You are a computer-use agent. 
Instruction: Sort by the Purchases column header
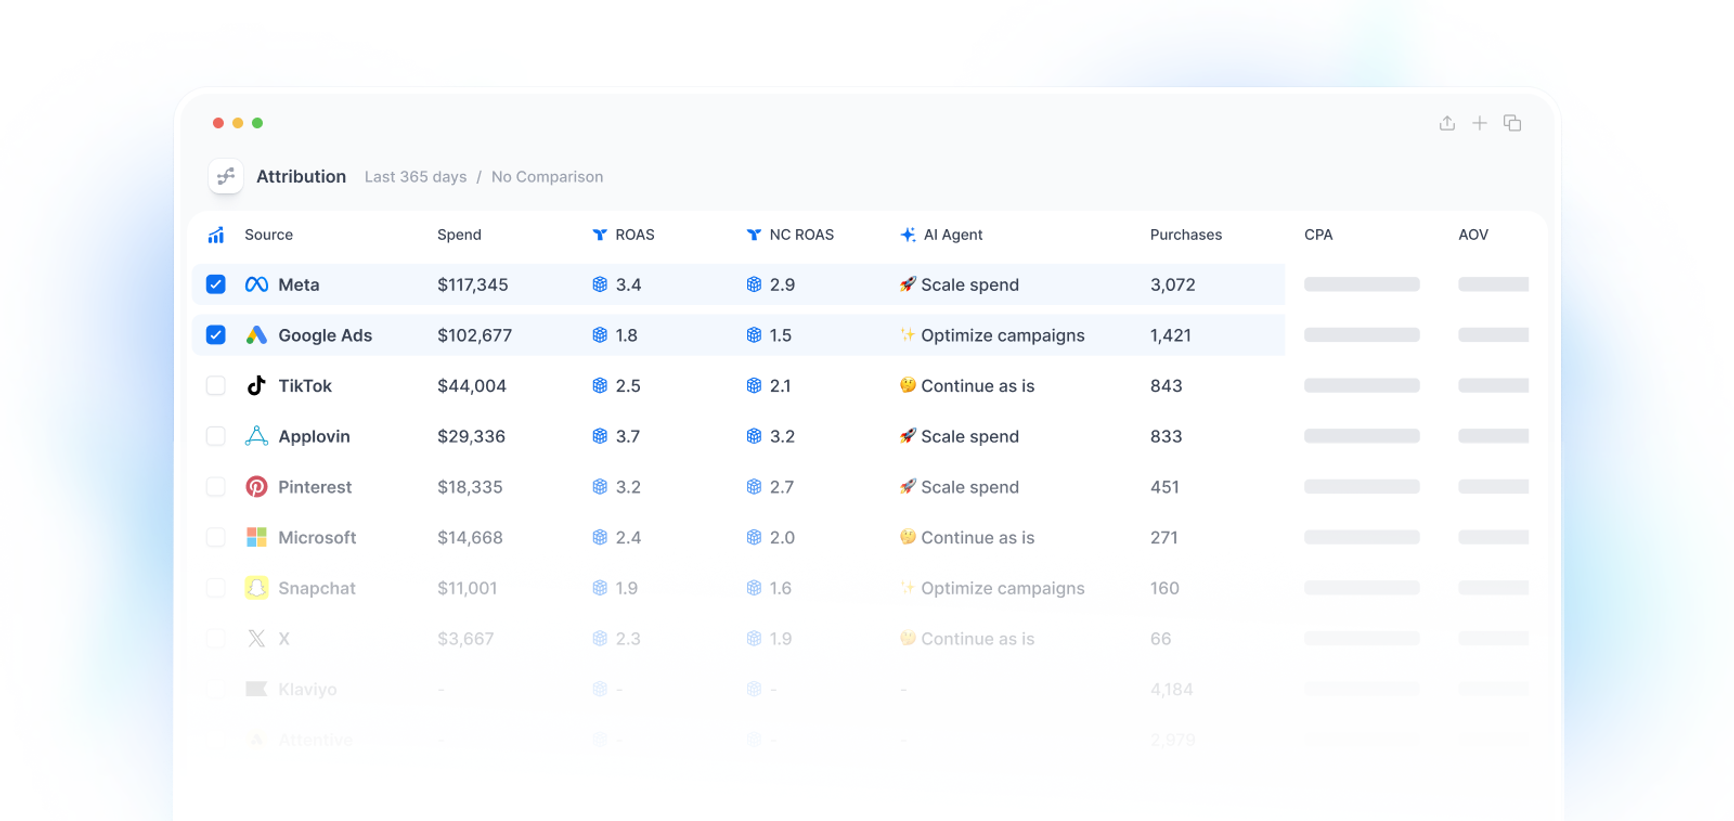pyautogui.click(x=1186, y=235)
